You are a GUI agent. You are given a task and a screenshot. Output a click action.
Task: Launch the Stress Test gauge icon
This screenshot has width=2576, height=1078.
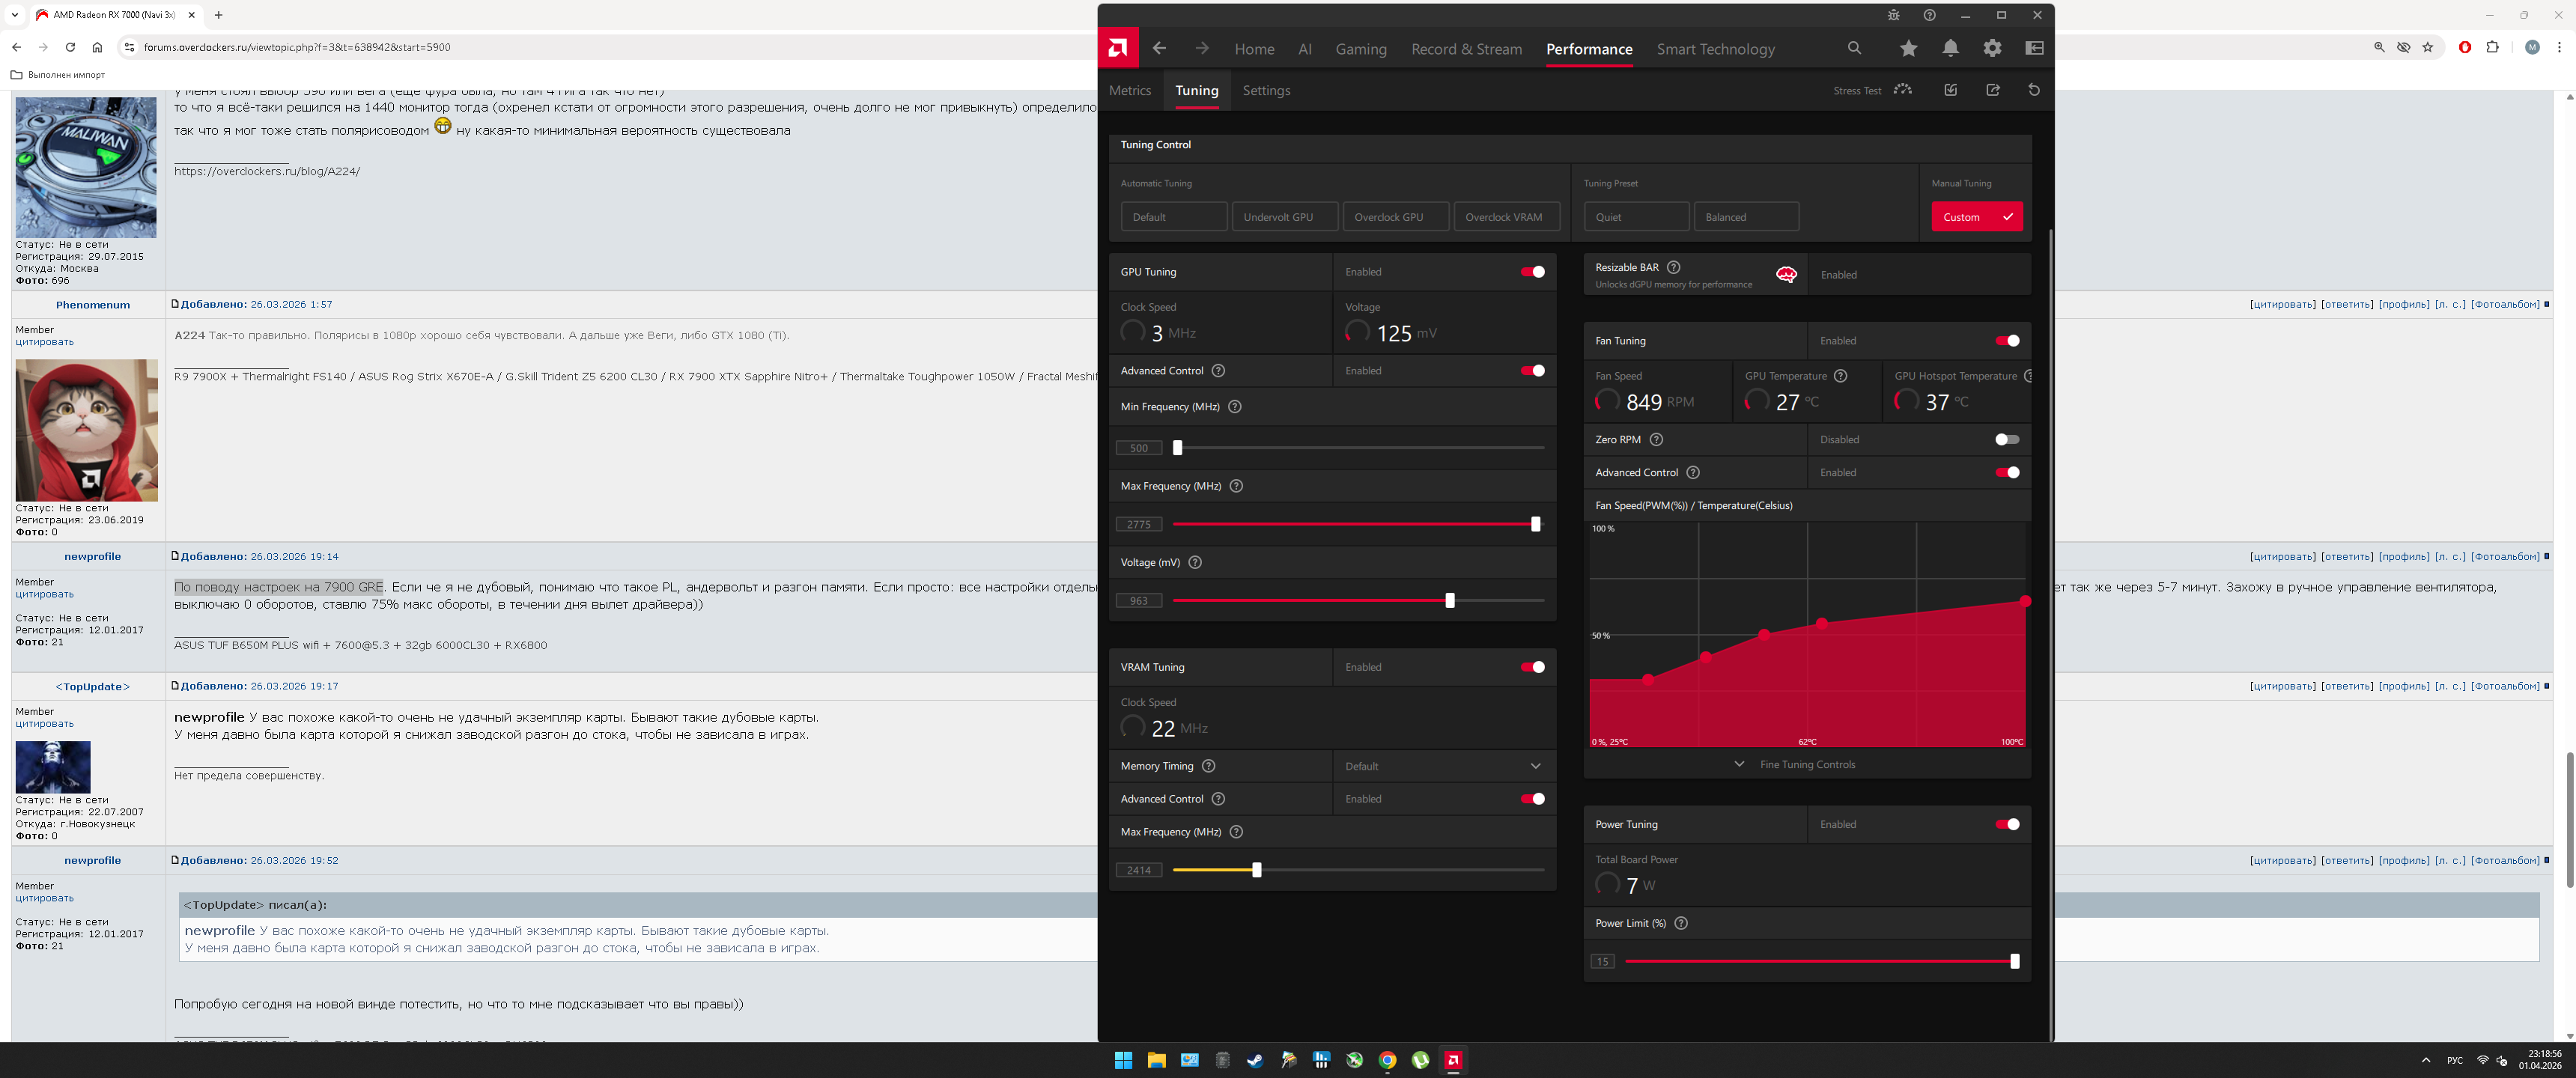coord(1903,90)
